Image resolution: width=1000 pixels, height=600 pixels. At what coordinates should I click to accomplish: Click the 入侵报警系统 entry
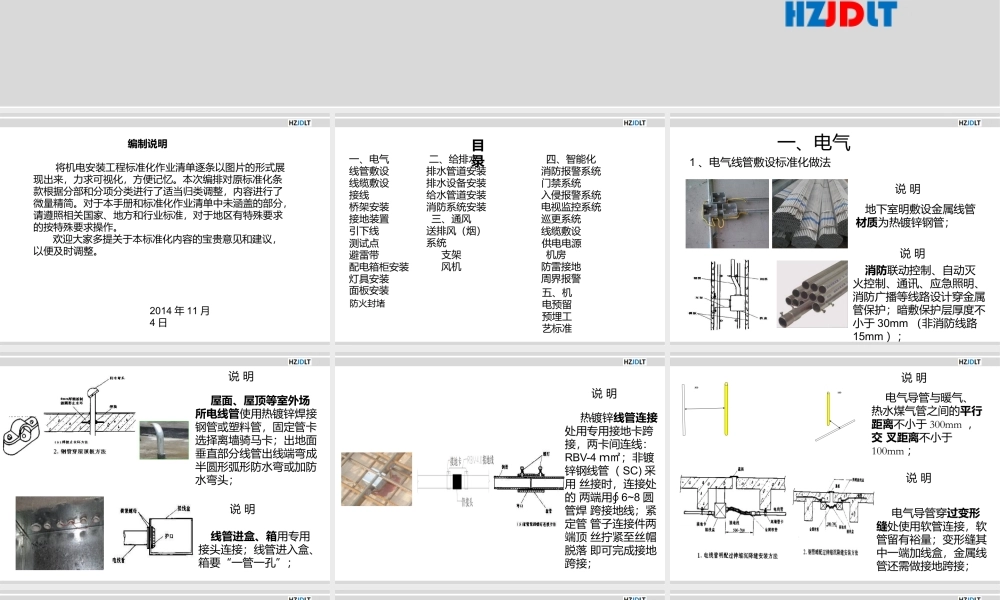[x=571, y=195]
